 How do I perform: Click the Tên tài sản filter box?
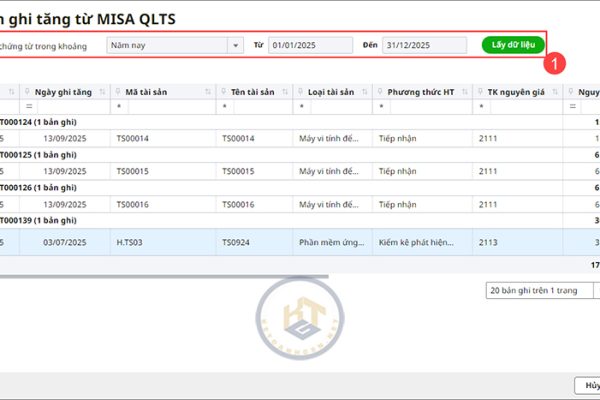pyautogui.click(x=260, y=106)
